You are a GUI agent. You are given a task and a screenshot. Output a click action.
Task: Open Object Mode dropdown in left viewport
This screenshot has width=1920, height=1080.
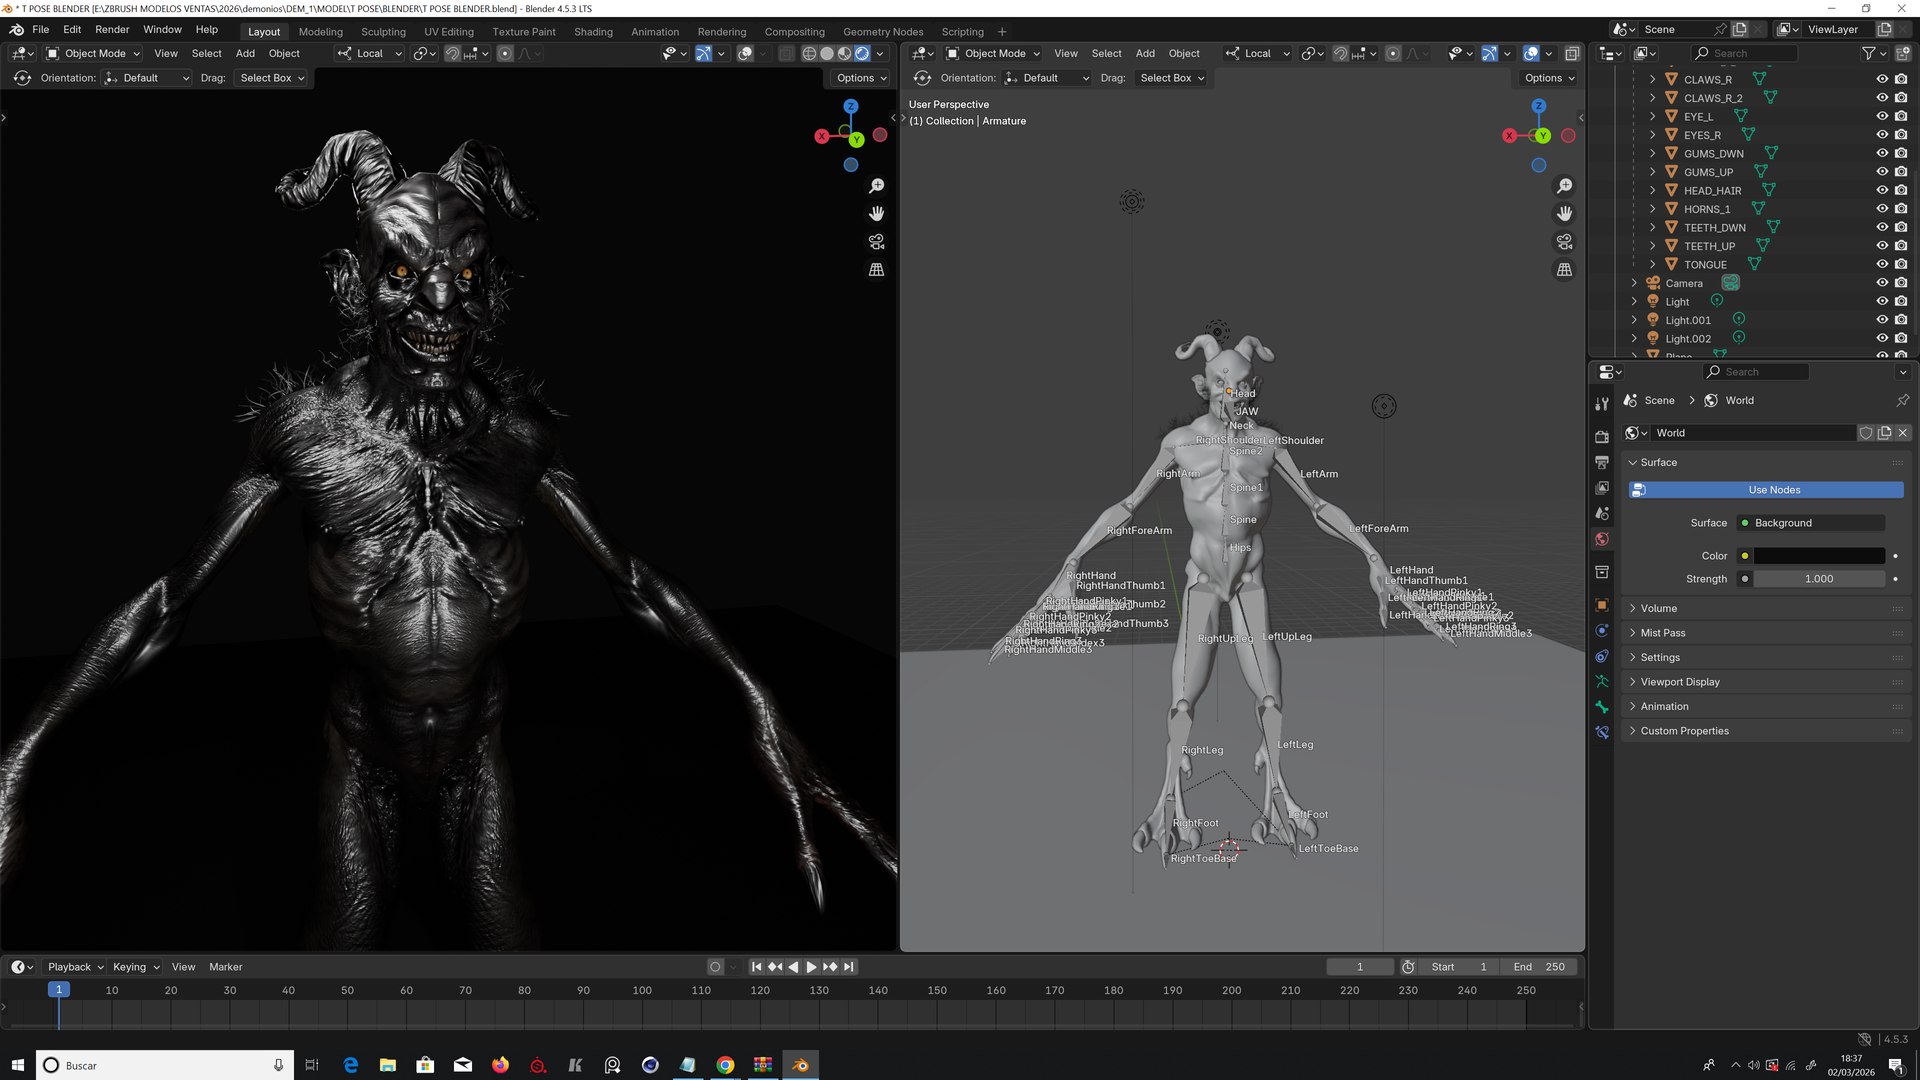pyautogui.click(x=94, y=54)
